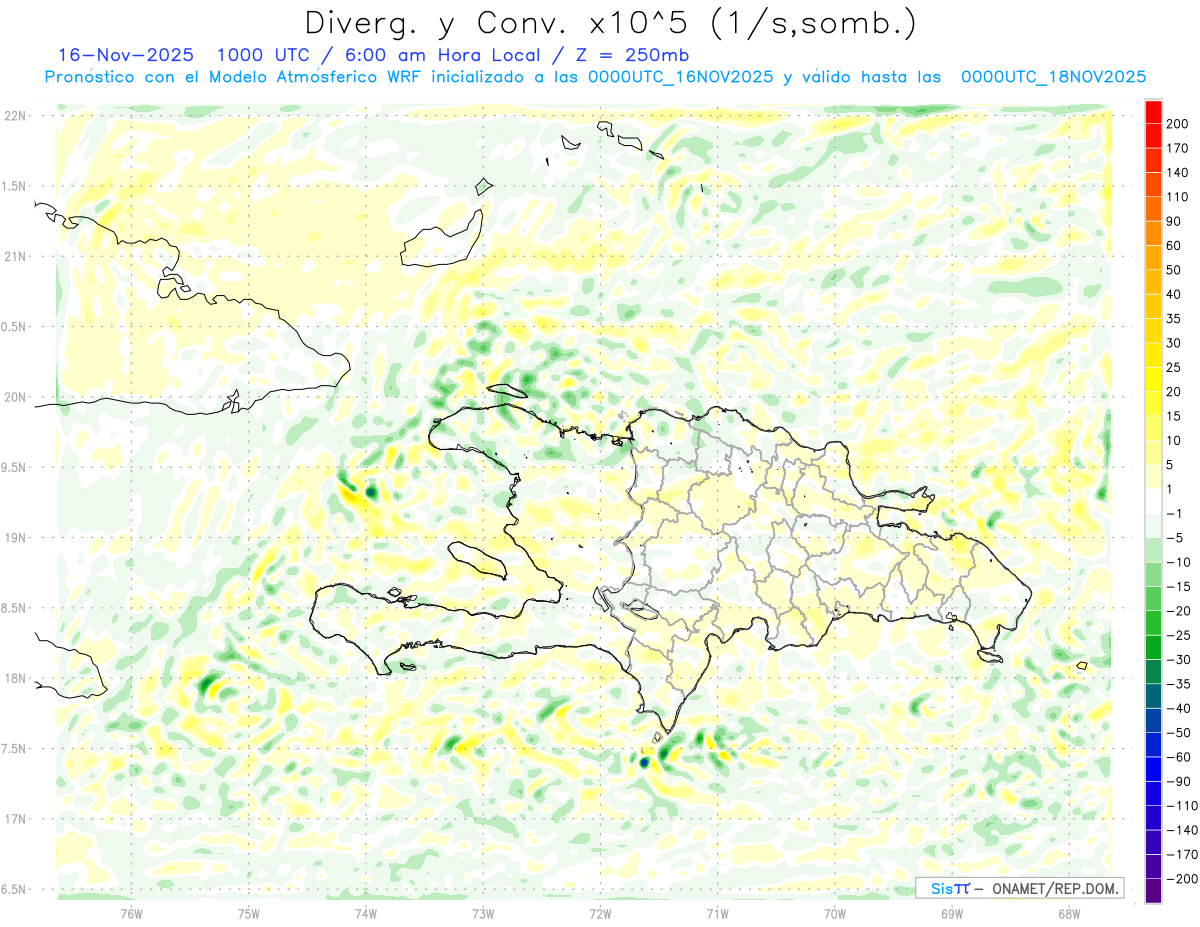Click the '68W' longitude label

click(1068, 914)
